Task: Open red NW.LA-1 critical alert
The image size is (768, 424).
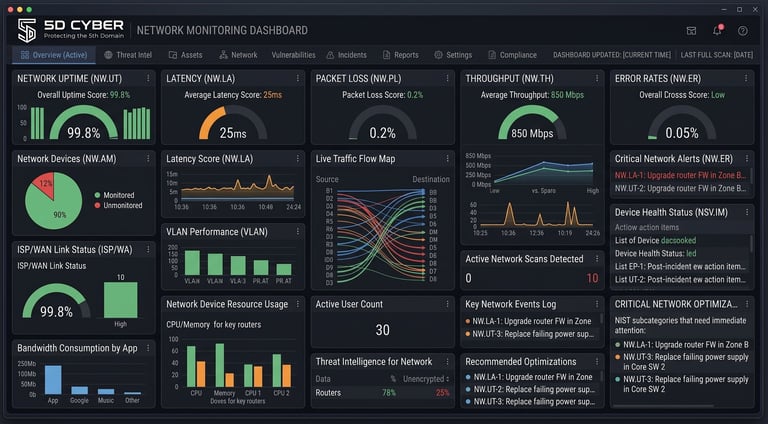Action: (x=680, y=175)
